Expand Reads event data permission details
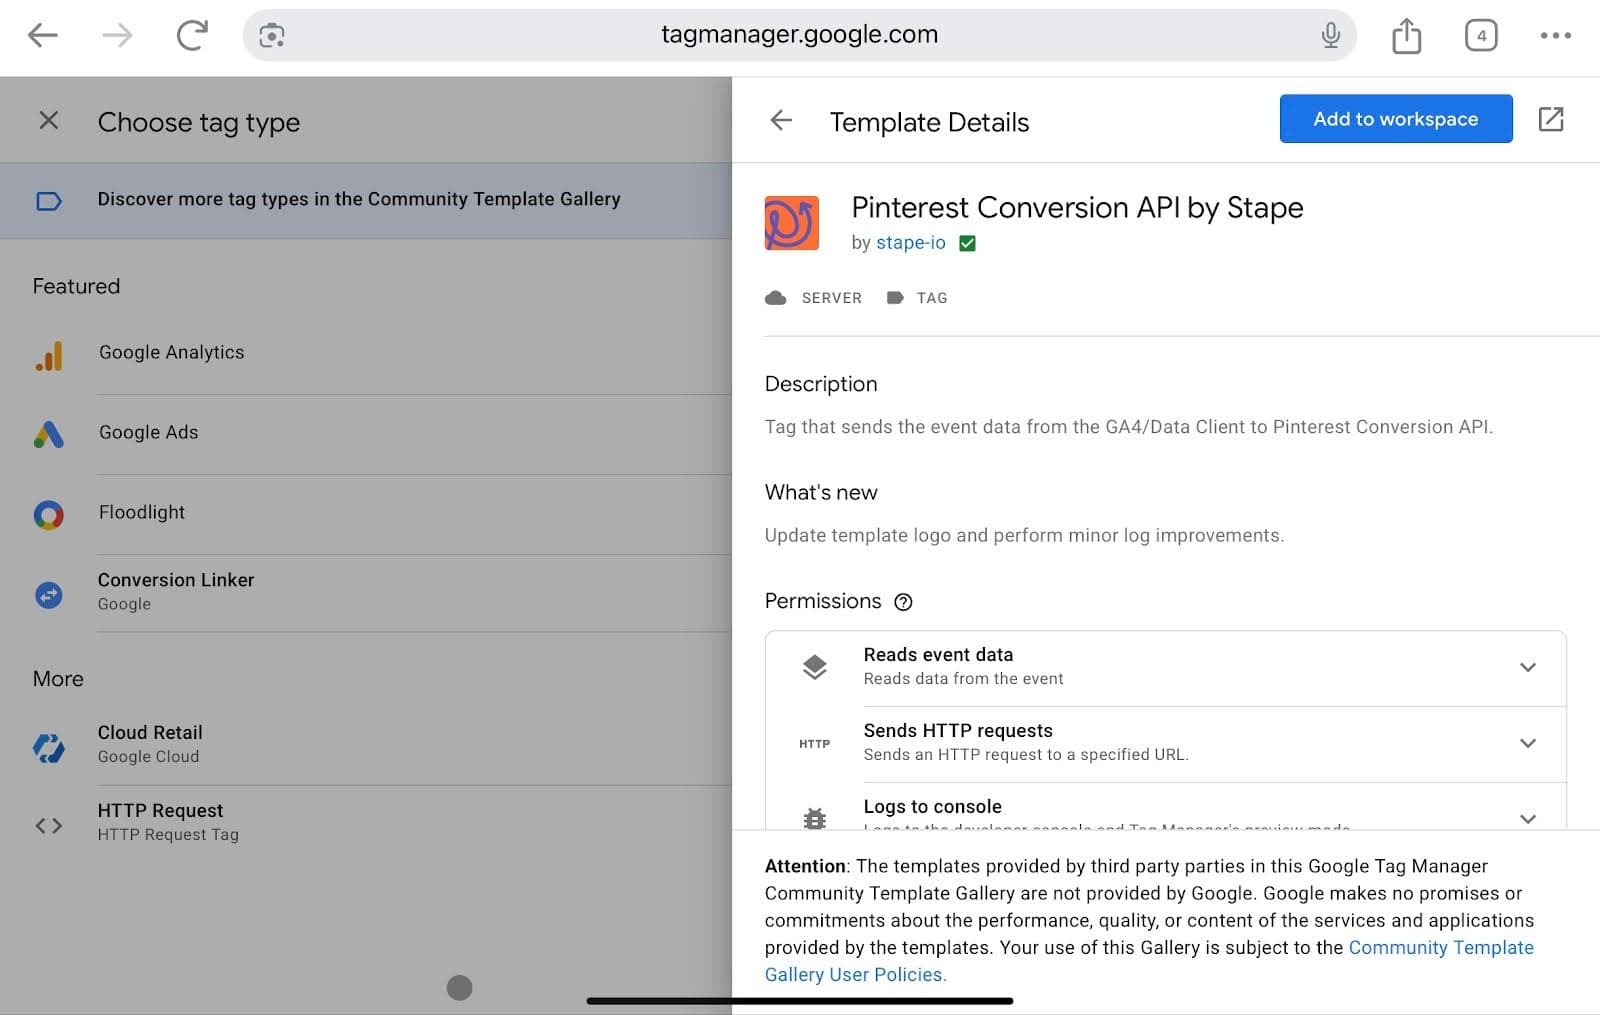Viewport: 1600px width, 1015px height. (x=1527, y=667)
